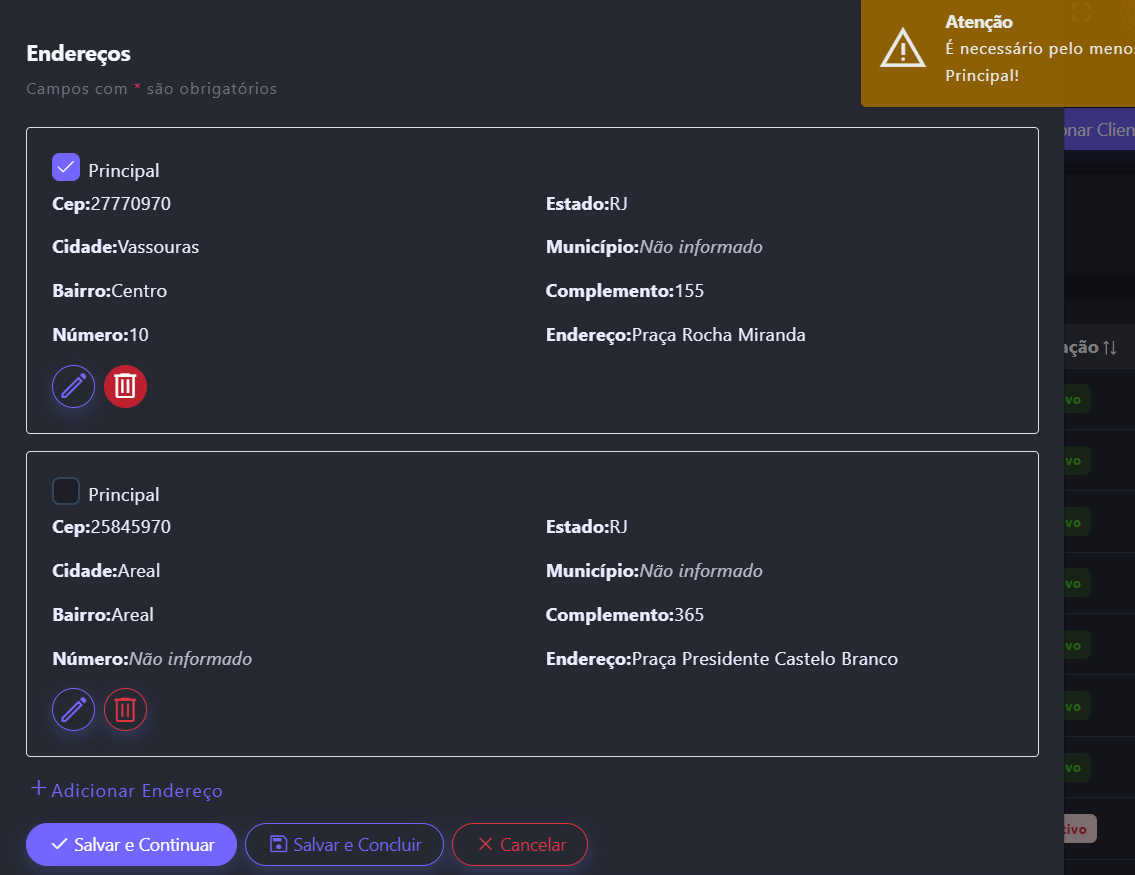The height and width of the screenshot is (875, 1135).
Task: Click the partially visible Adicionar Cliente button
Action: pos(1098,130)
